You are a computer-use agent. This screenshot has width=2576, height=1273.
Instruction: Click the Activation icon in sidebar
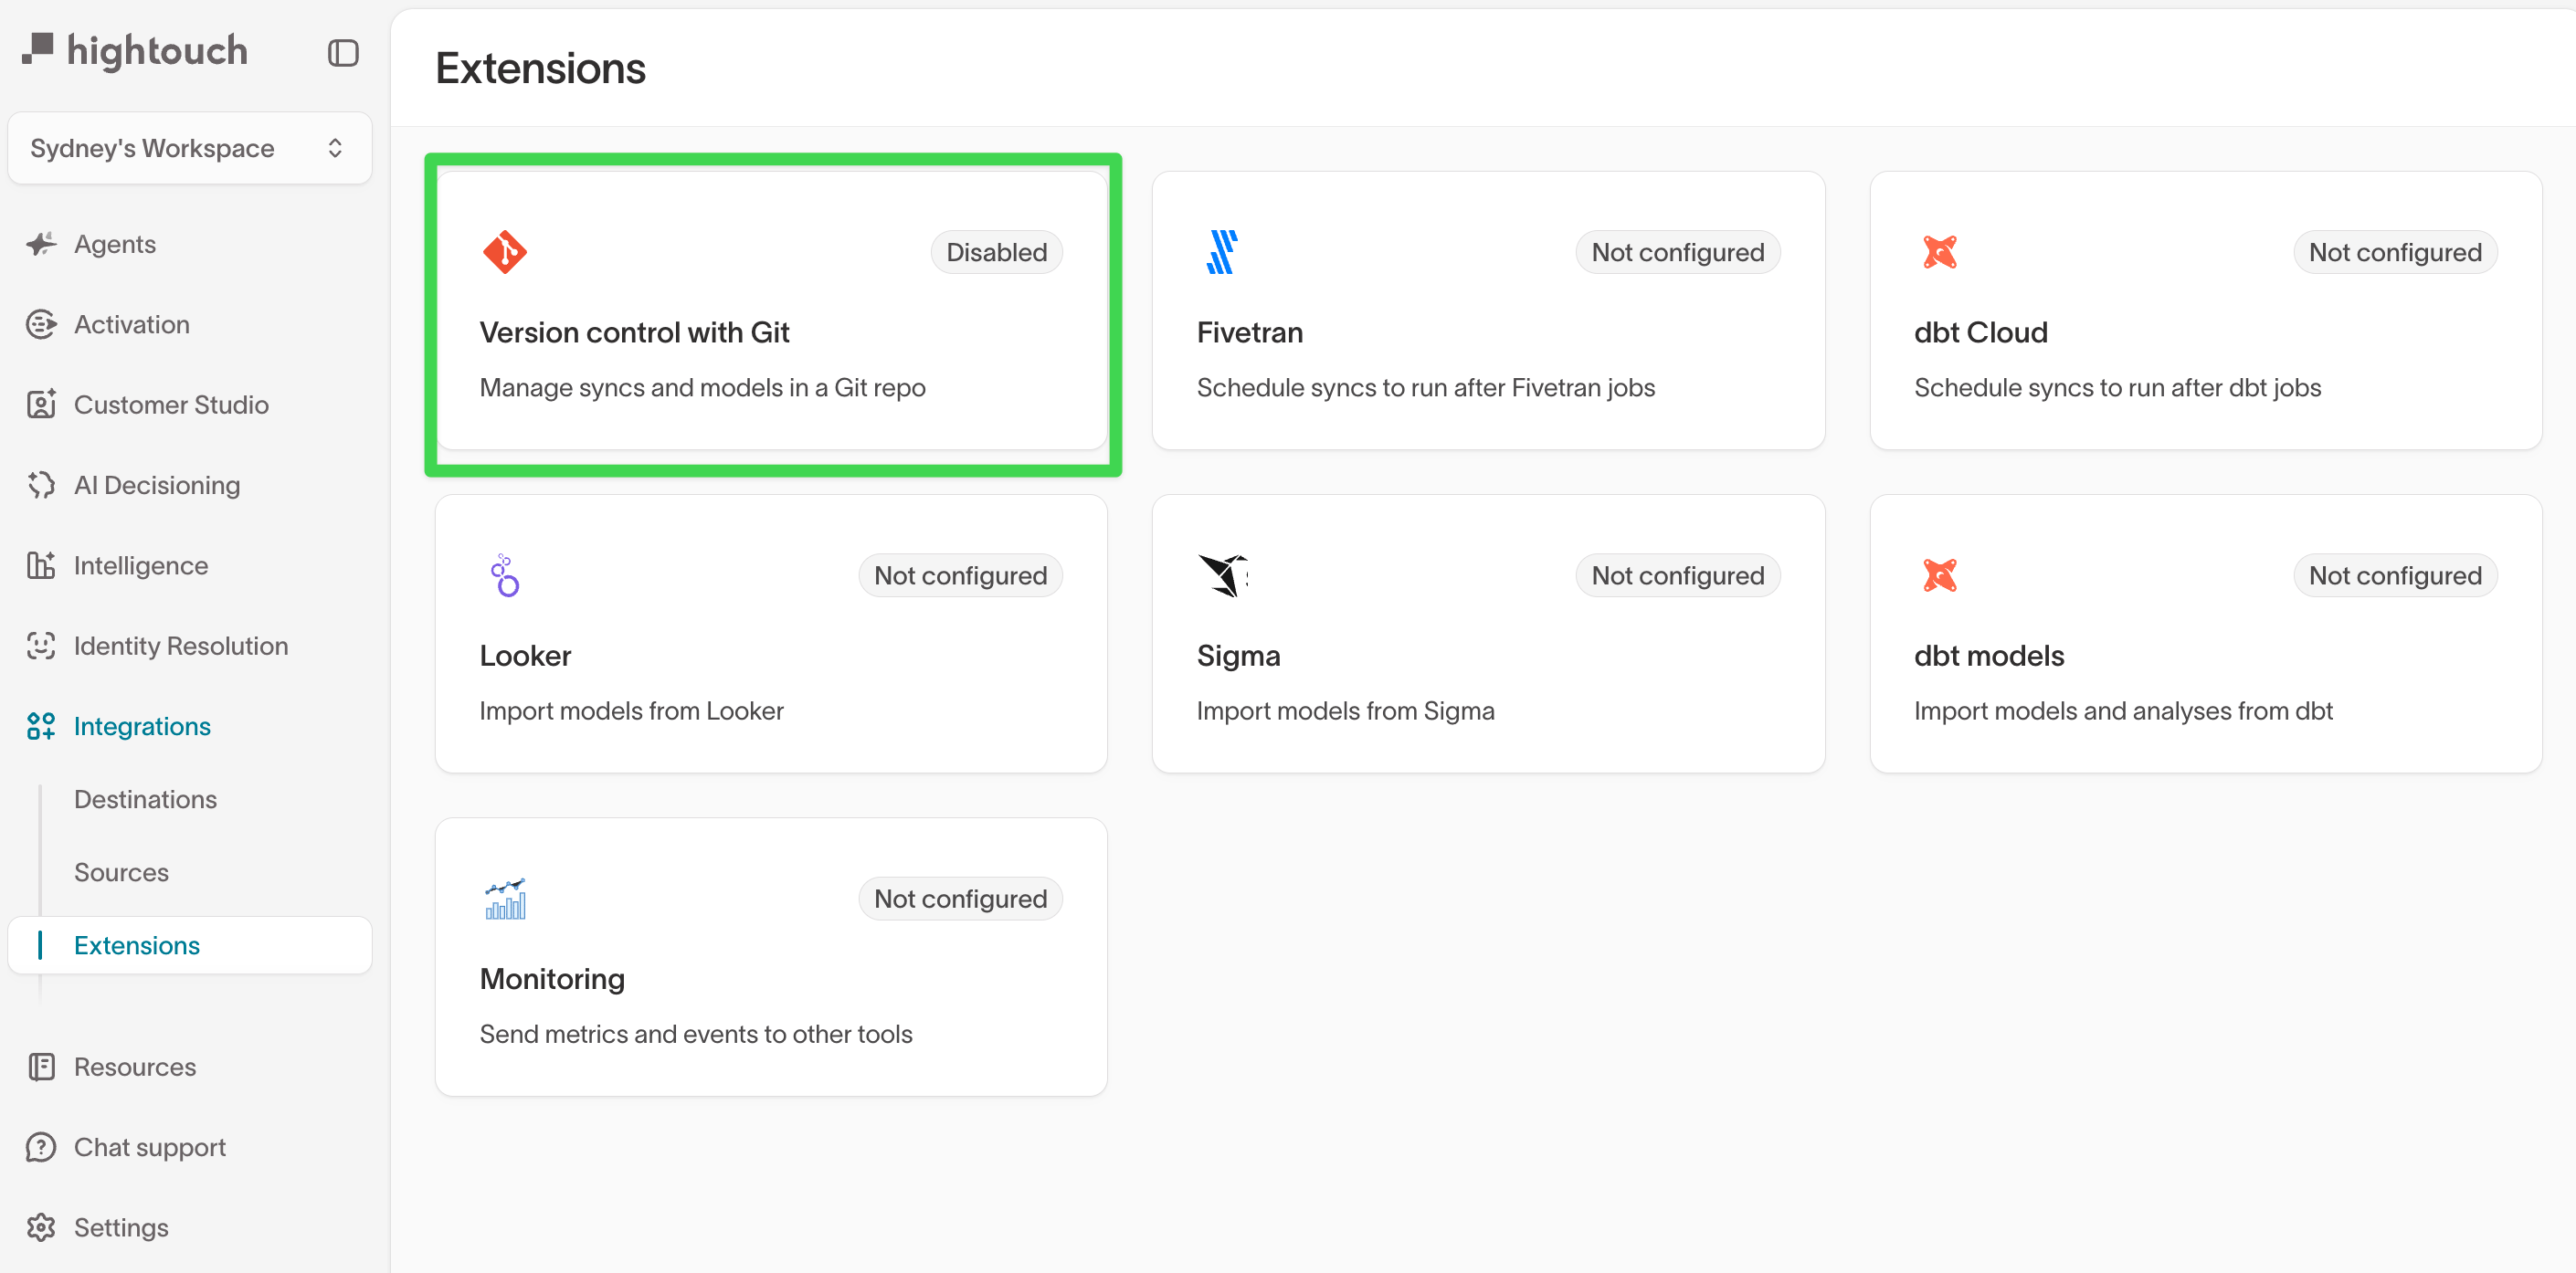tap(41, 324)
